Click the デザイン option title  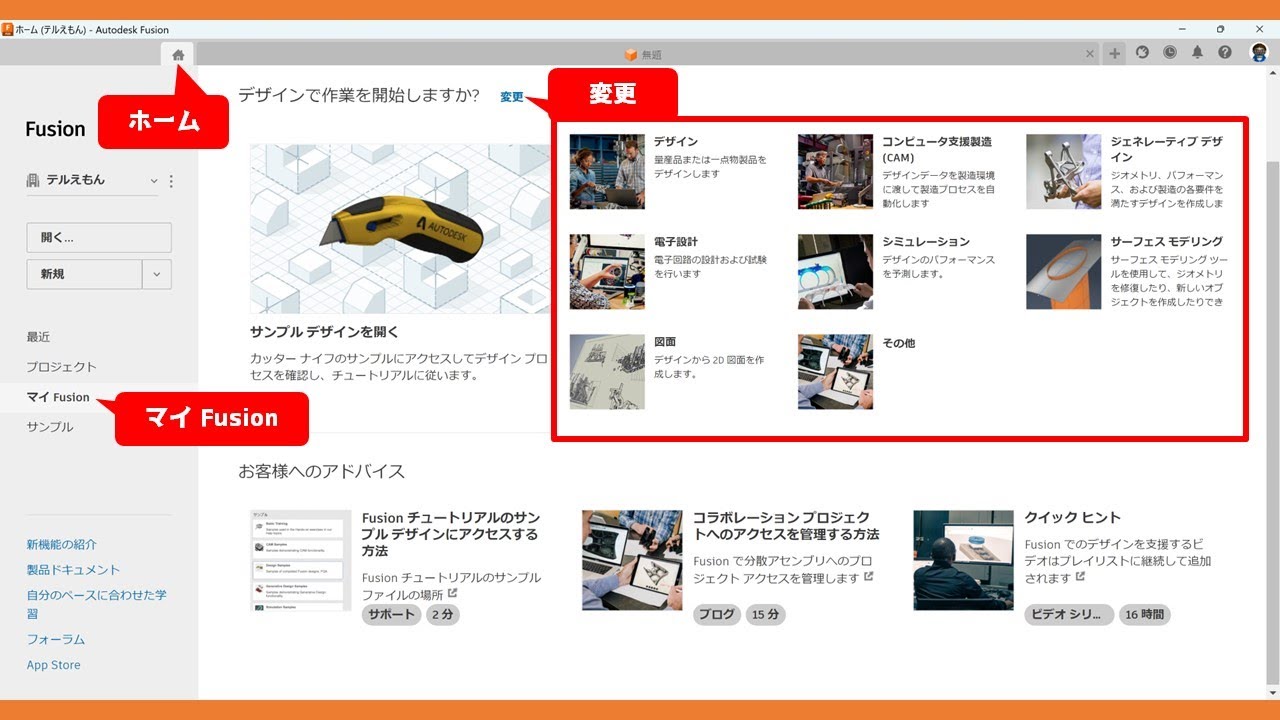pyautogui.click(x=676, y=142)
